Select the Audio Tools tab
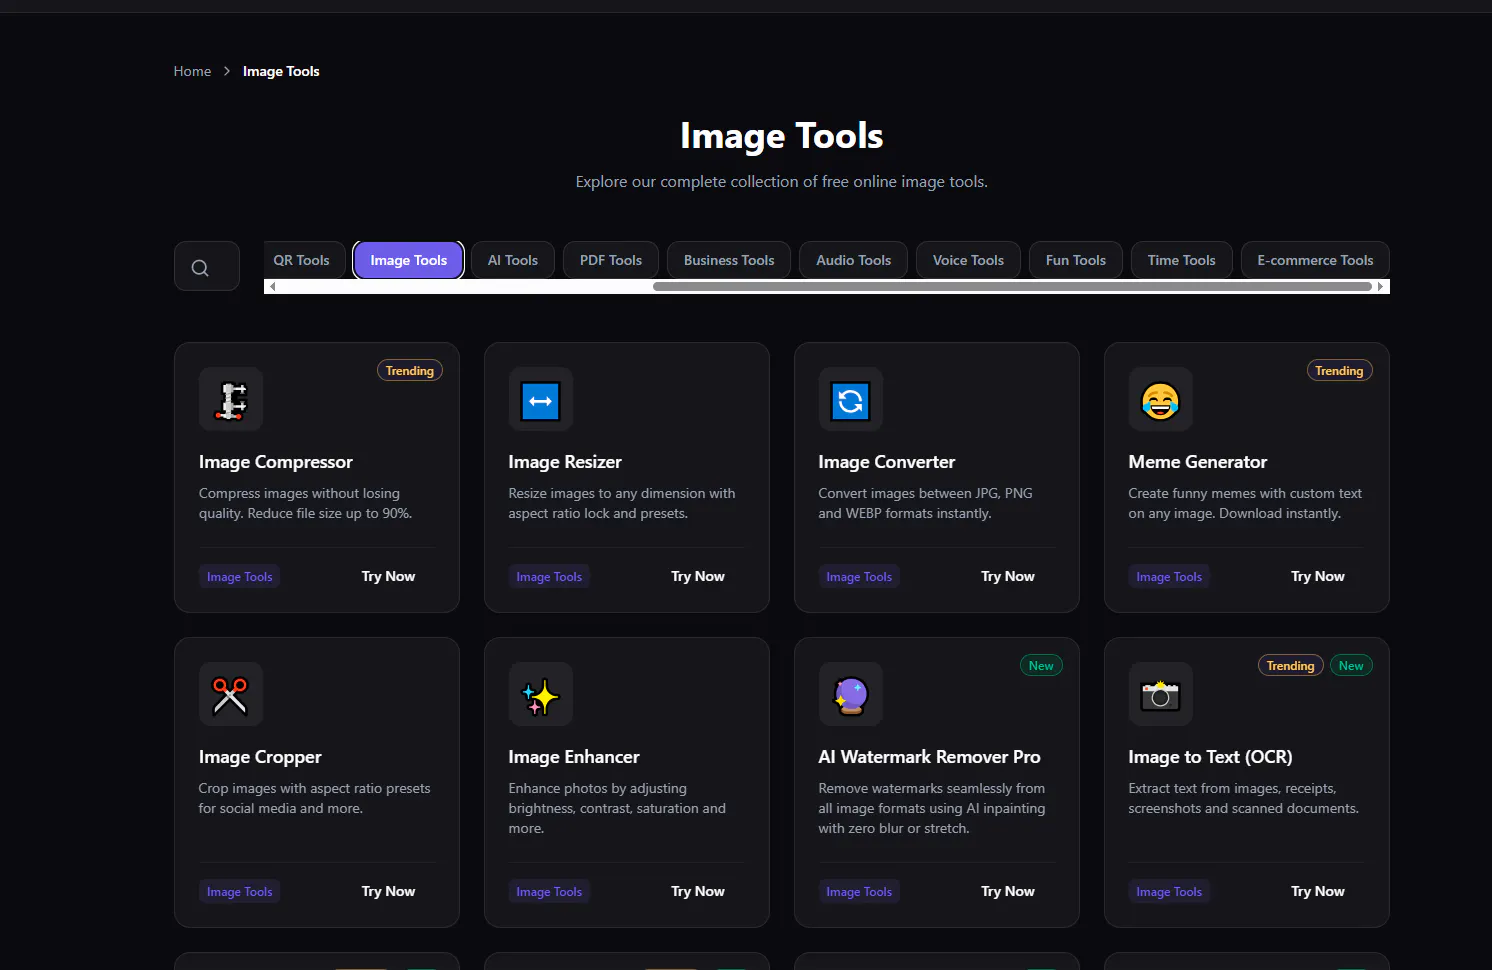 [853, 260]
